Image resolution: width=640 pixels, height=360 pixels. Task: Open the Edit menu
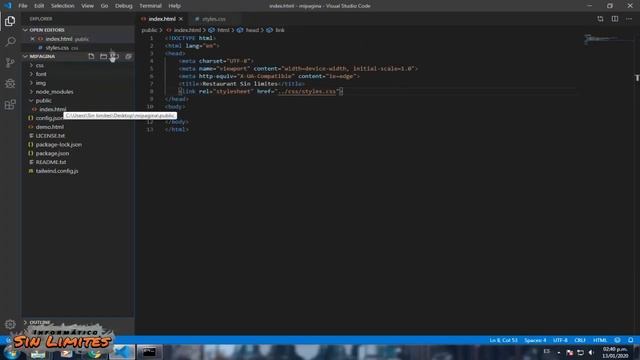tap(39, 6)
